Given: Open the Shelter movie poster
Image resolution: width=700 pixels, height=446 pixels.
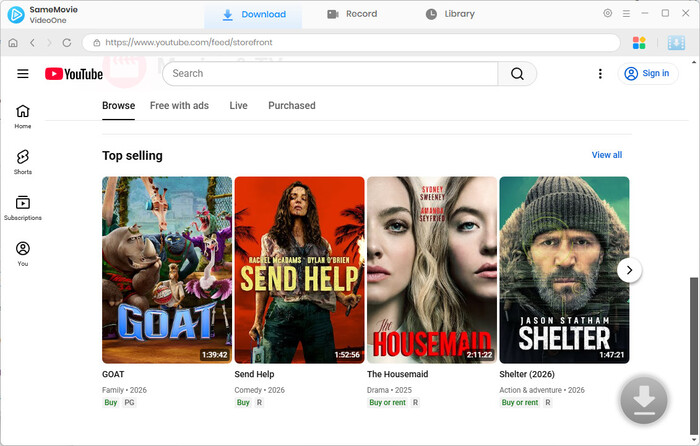Looking at the screenshot, I should click(x=564, y=270).
